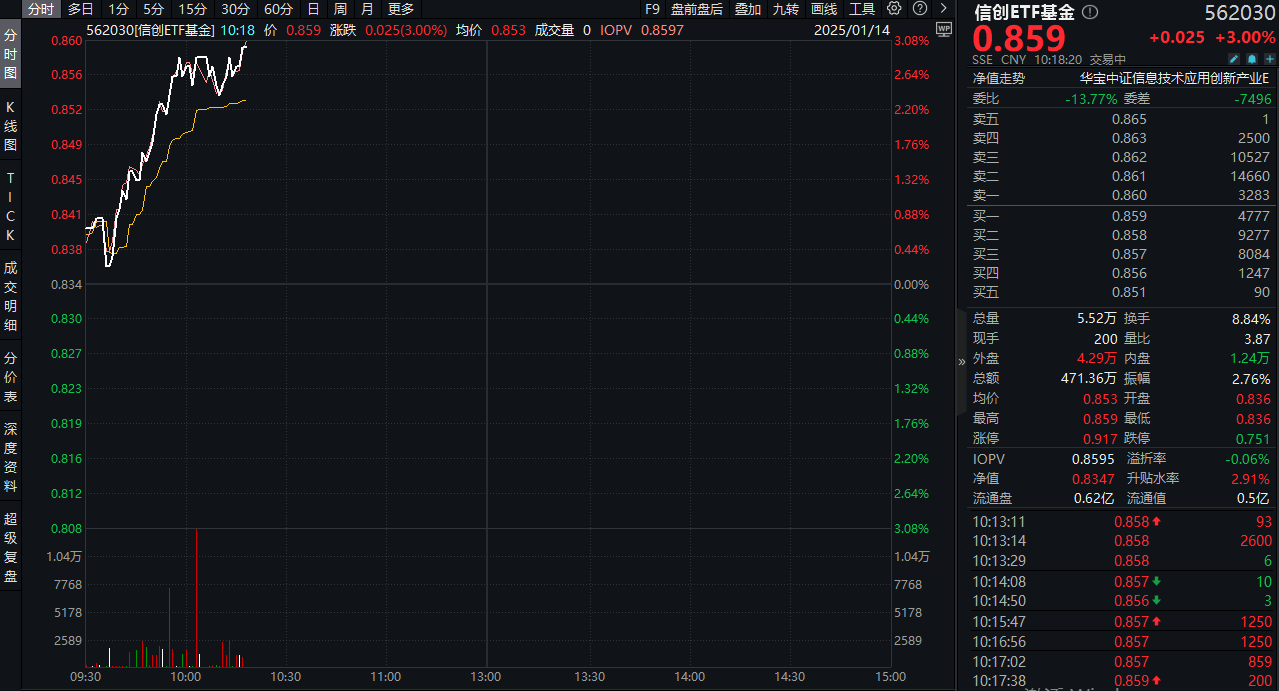Click the tall red volume bar after 10:00
Image resolution: width=1279 pixels, height=691 pixels.
click(x=196, y=597)
